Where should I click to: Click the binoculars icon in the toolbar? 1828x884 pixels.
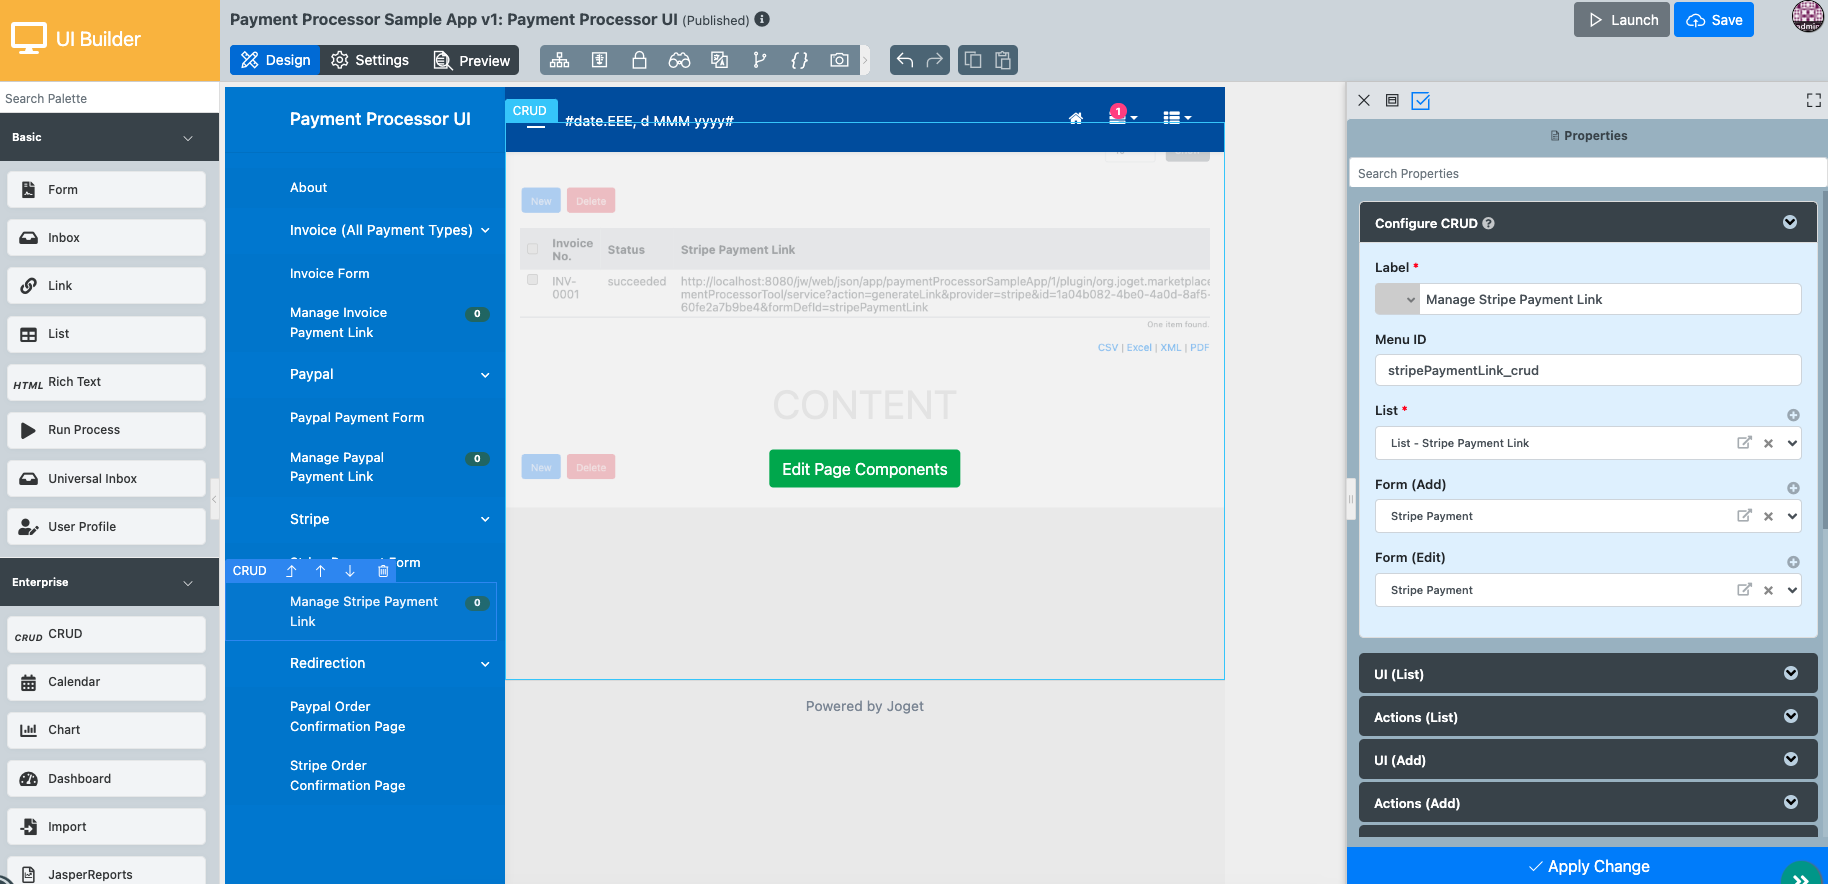point(679,60)
